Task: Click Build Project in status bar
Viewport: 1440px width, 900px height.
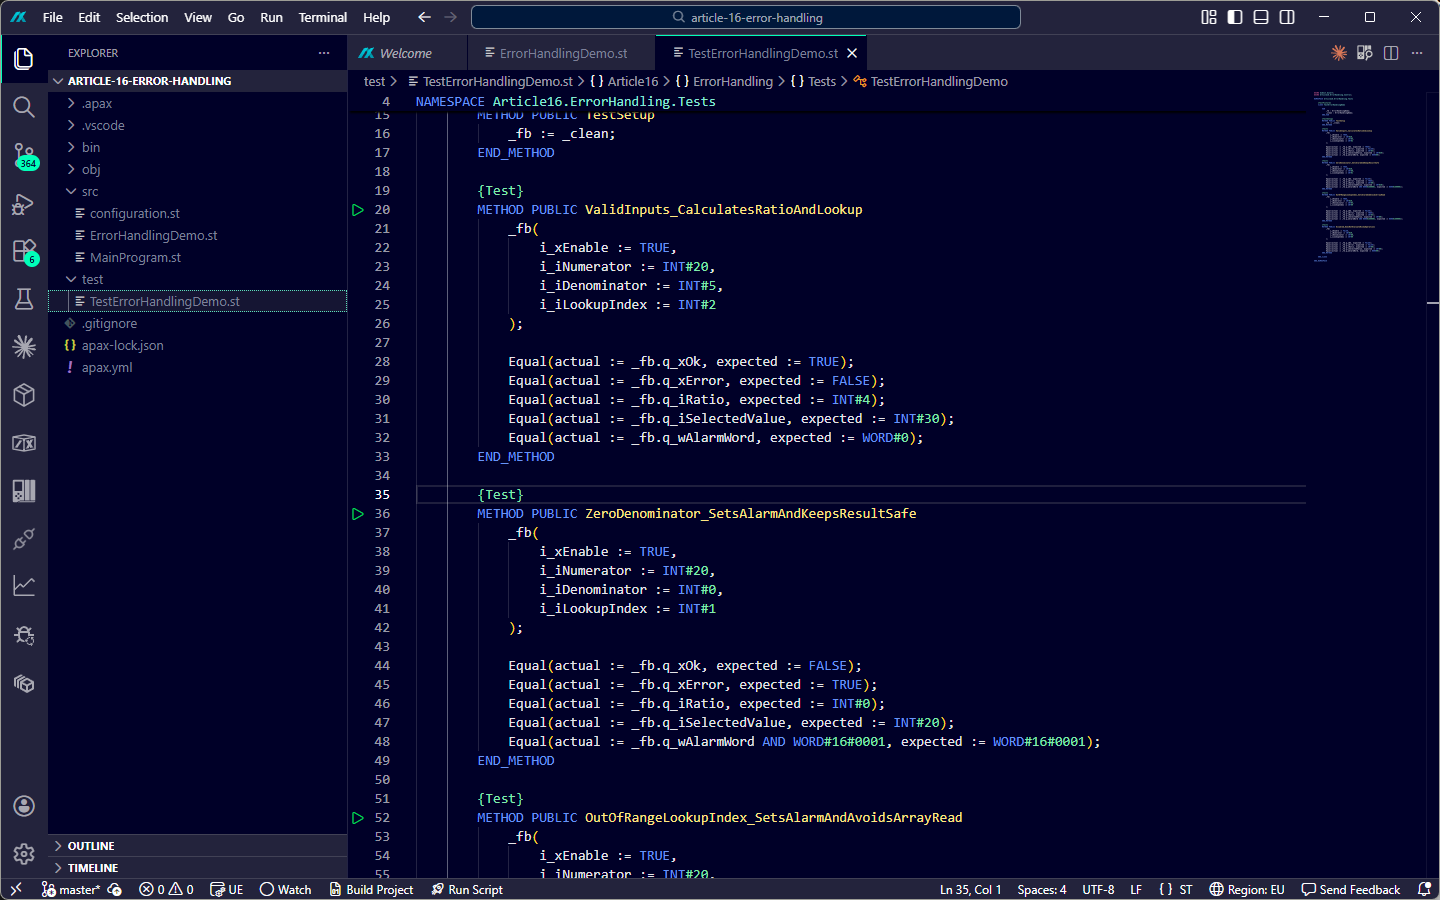Action: (371, 889)
